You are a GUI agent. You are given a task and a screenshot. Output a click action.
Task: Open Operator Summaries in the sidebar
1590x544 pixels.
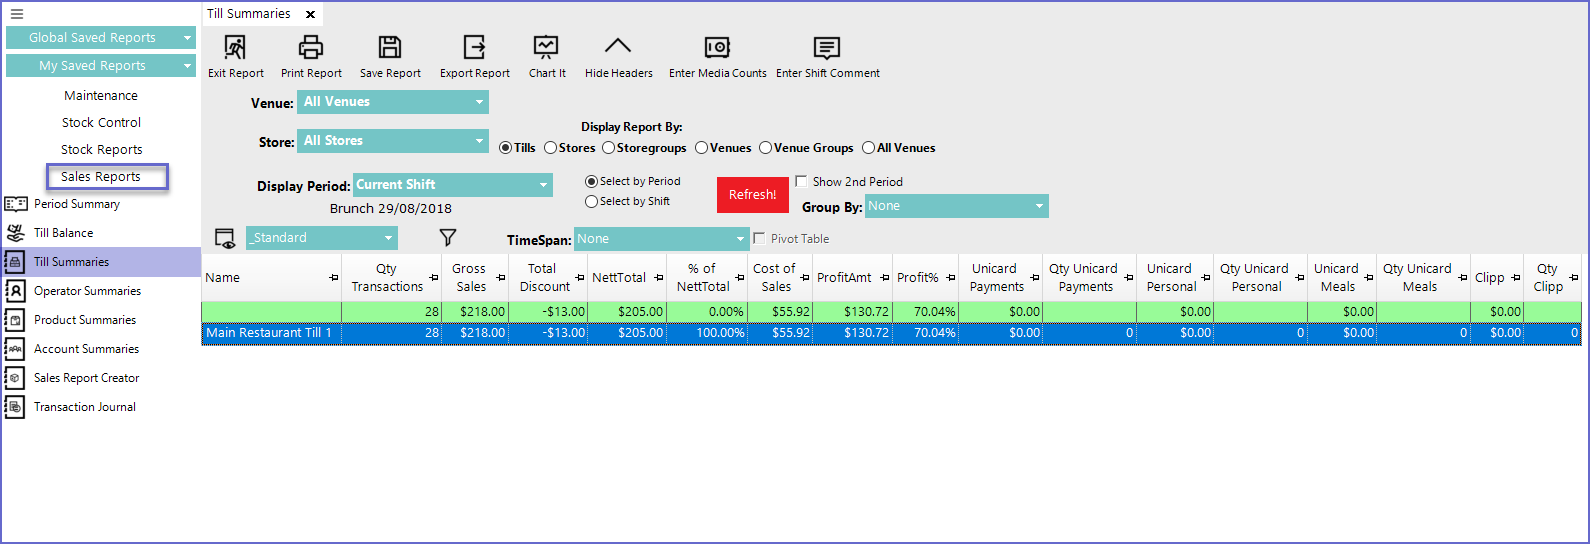pos(87,291)
